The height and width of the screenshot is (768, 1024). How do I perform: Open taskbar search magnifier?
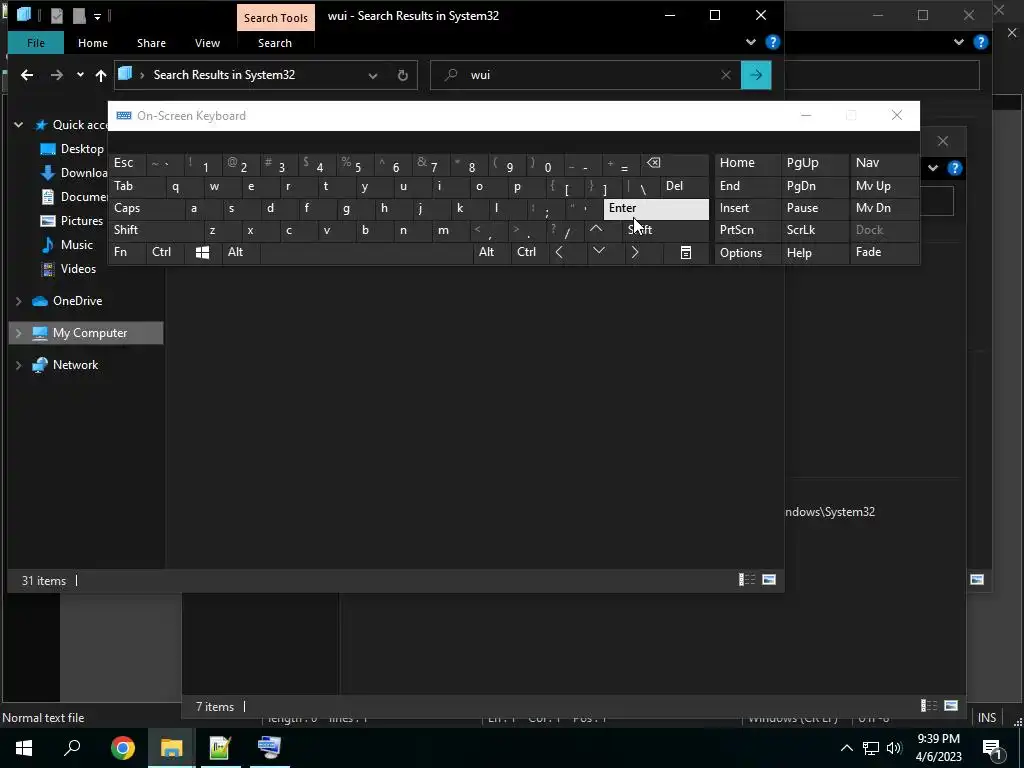click(72, 748)
